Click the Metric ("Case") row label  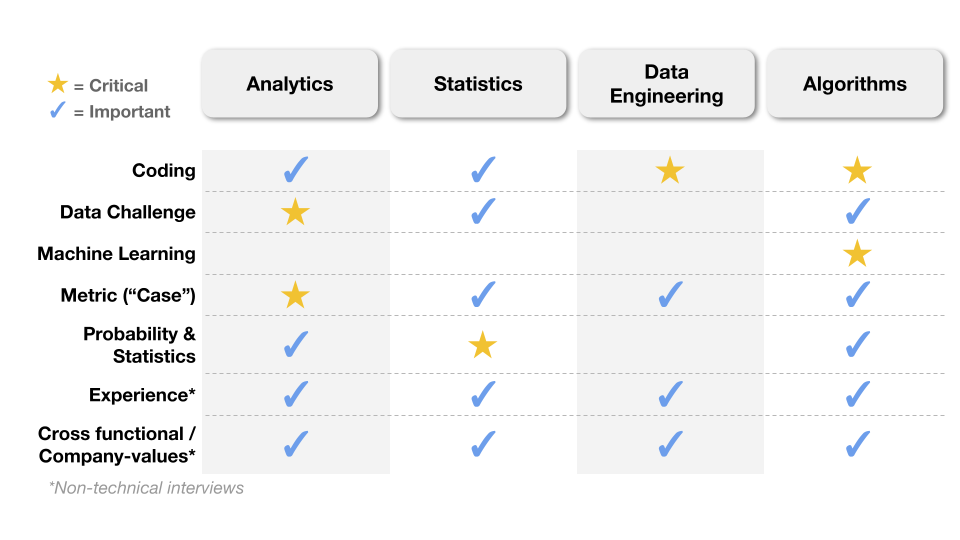point(128,295)
